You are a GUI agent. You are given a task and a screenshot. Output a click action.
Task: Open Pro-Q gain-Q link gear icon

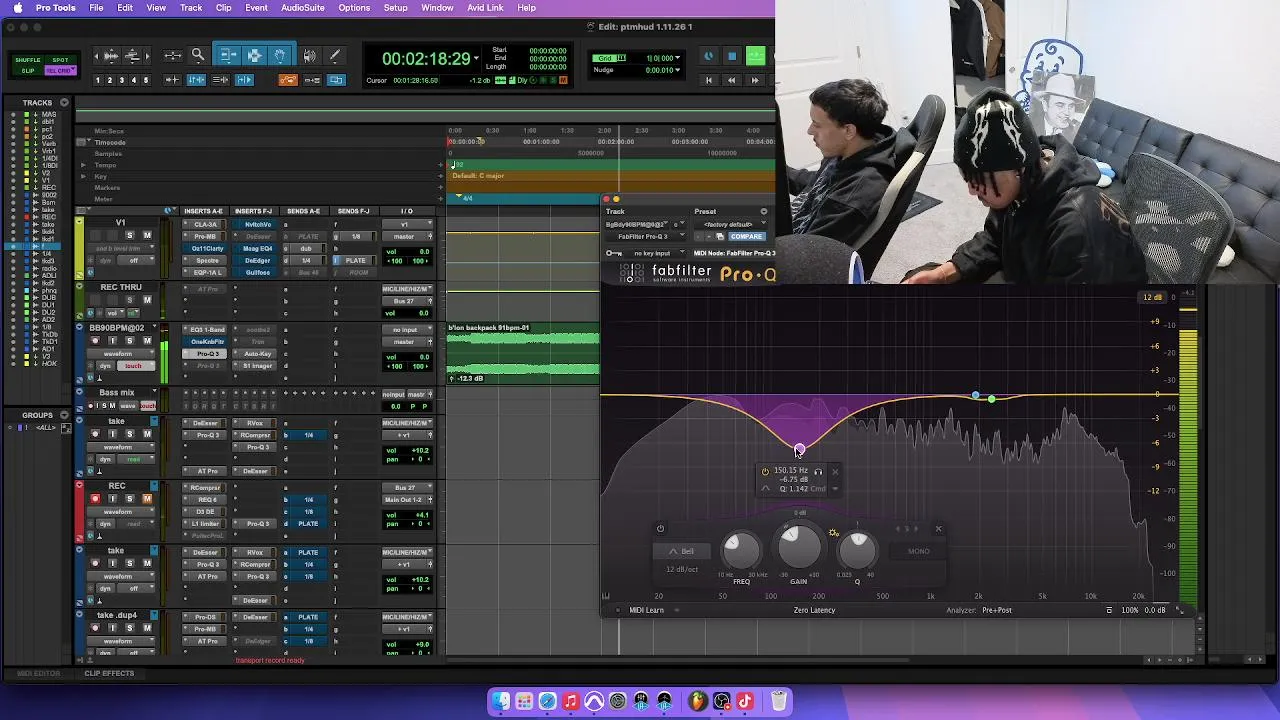834,533
